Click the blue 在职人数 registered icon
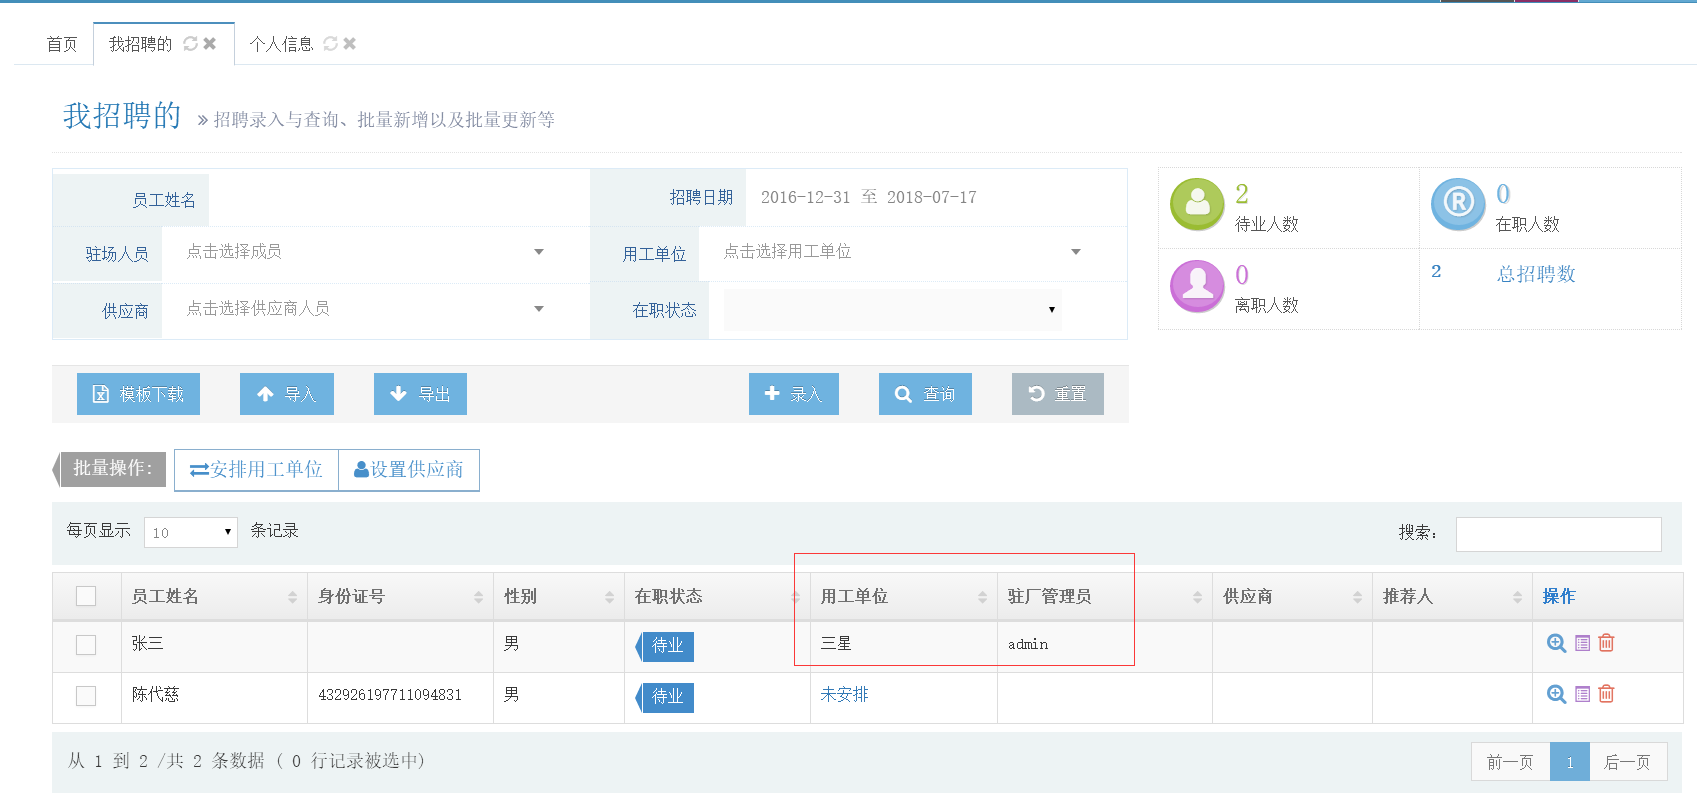The image size is (1697, 793). tap(1457, 204)
